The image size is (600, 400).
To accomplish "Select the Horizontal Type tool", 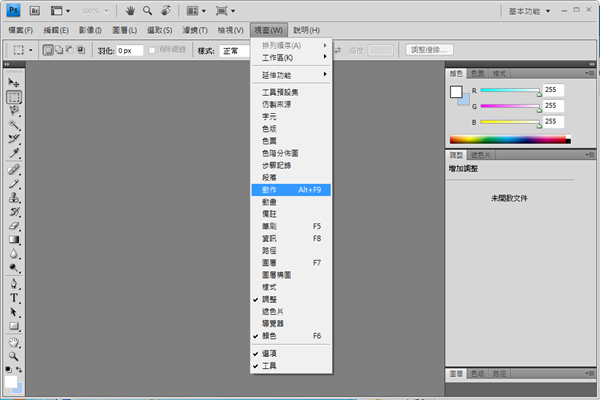I will click(14, 297).
